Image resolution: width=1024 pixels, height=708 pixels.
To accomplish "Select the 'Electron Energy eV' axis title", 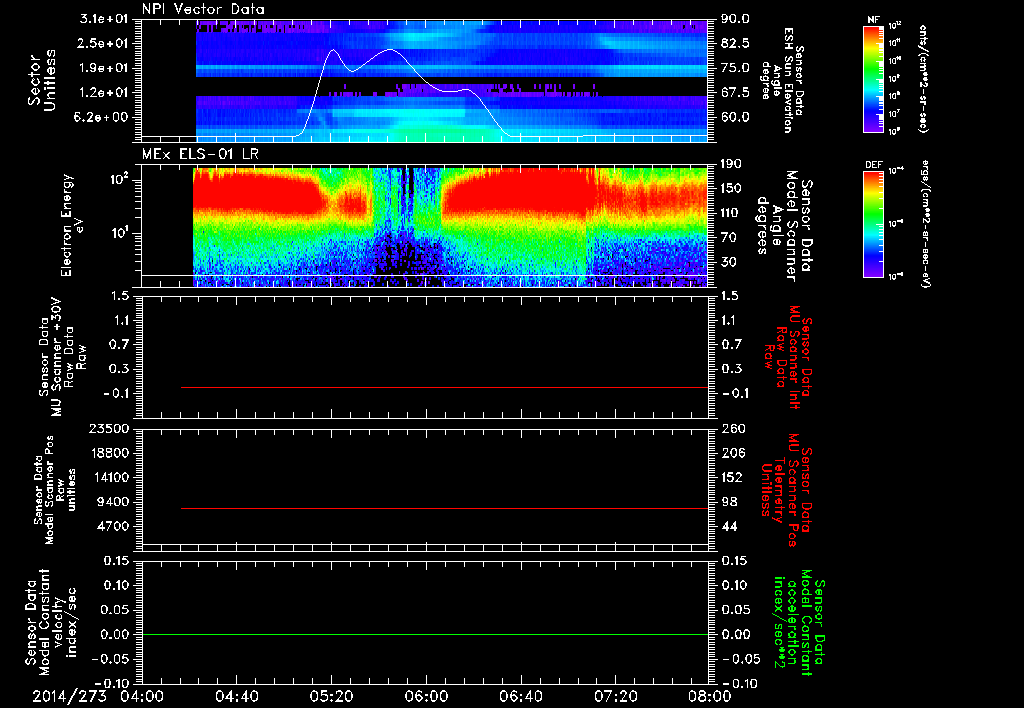I will pyautogui.click(x=71, y=225).
